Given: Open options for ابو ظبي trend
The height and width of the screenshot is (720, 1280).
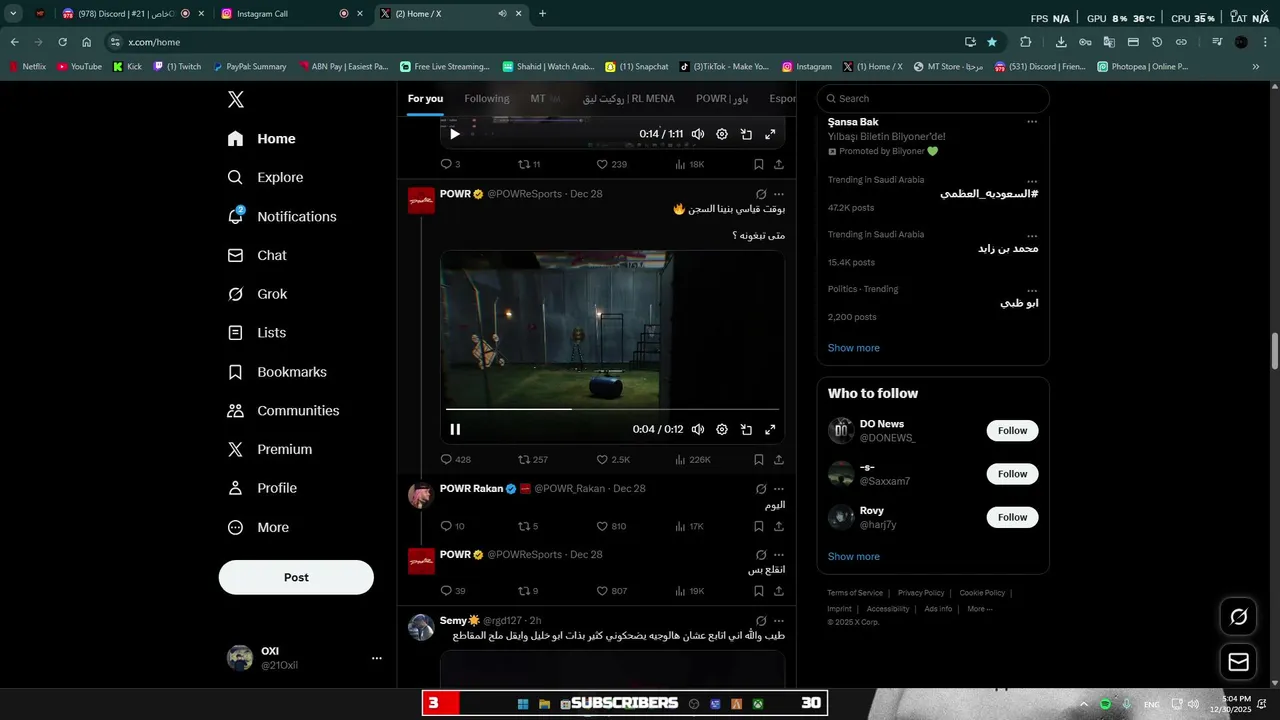Looking at the screenshot, I should pyautogui.click(x=1032, y=290).
